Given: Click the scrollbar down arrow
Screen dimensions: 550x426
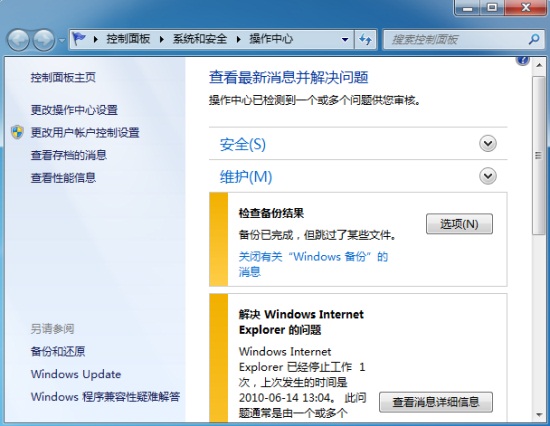Looking at the screenshot, I should (x=539, y=415).
